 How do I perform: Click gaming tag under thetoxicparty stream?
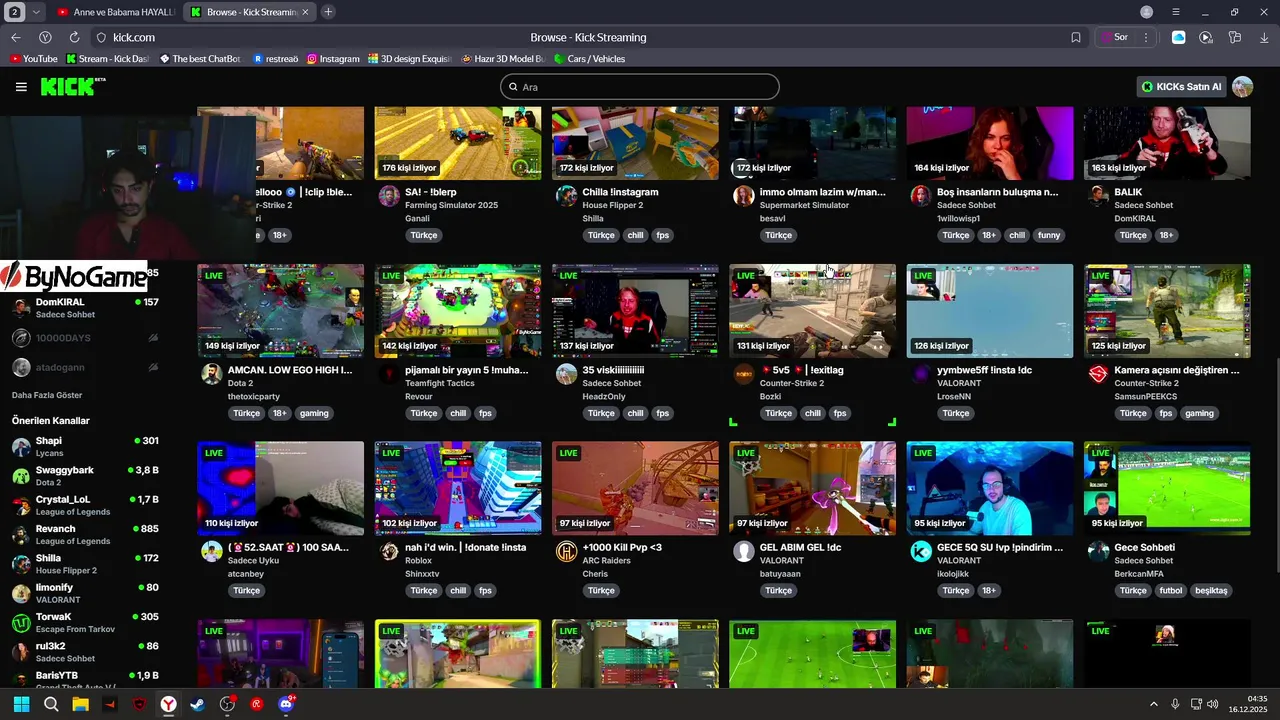pos(314,413)
